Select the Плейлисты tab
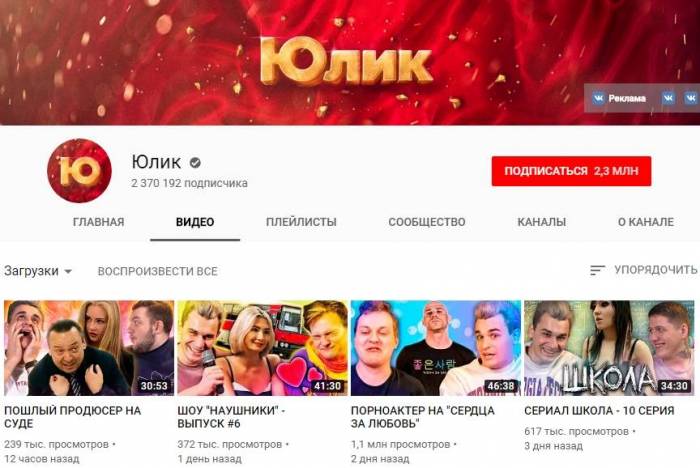 click(x=301, y=222)
